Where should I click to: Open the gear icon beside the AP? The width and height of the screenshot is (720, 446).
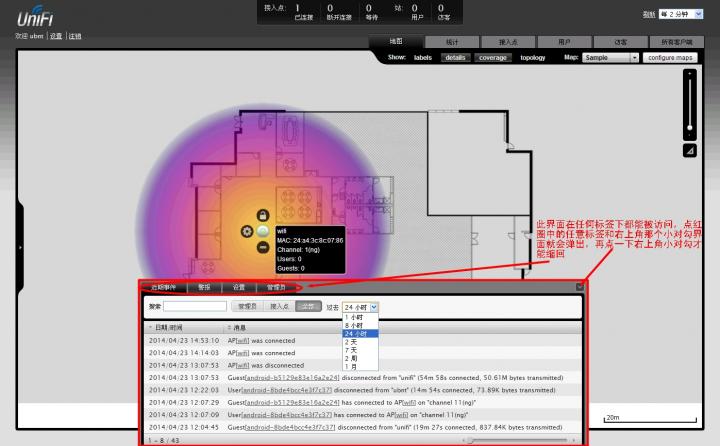click(247, 231)
